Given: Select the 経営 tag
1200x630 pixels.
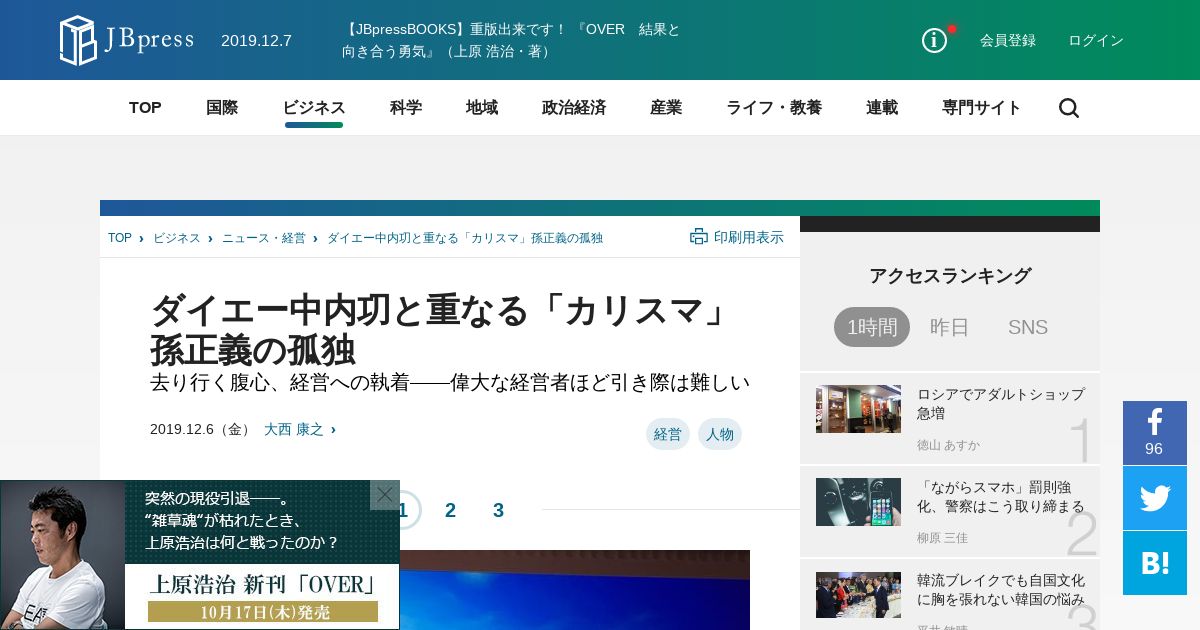Looking at the screenshot, I should pyautogui.click(x=668, y=434).
